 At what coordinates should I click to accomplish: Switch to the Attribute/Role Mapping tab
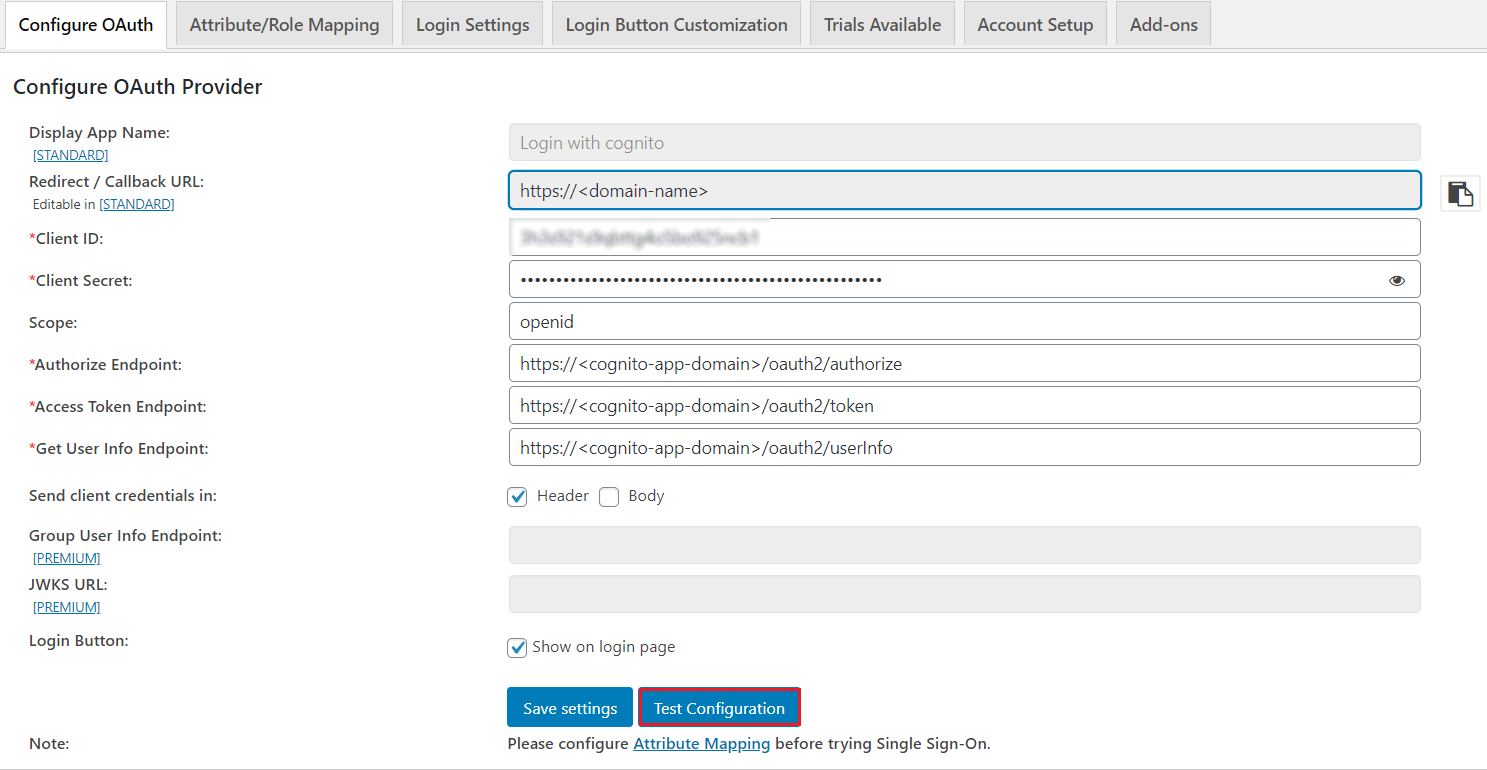(284, 23)
